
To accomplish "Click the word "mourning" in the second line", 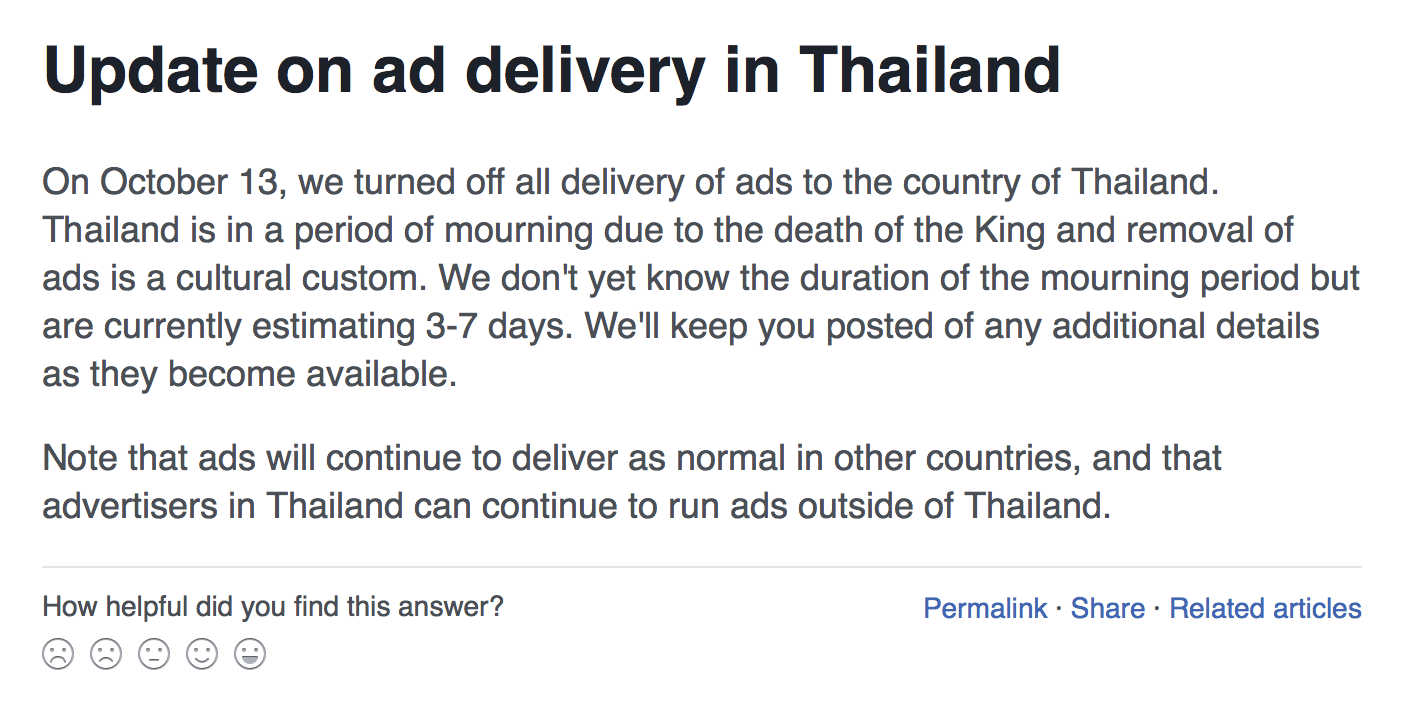I will (518, 231).
